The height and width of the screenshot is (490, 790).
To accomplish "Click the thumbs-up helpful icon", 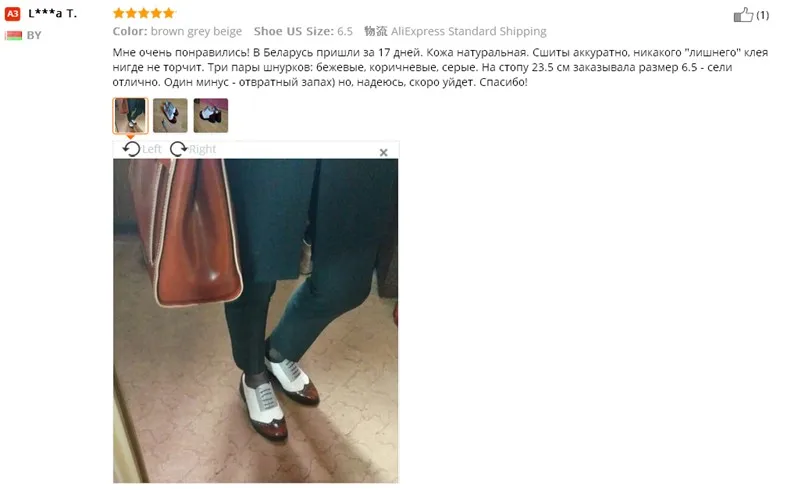I will click(743, 15).
